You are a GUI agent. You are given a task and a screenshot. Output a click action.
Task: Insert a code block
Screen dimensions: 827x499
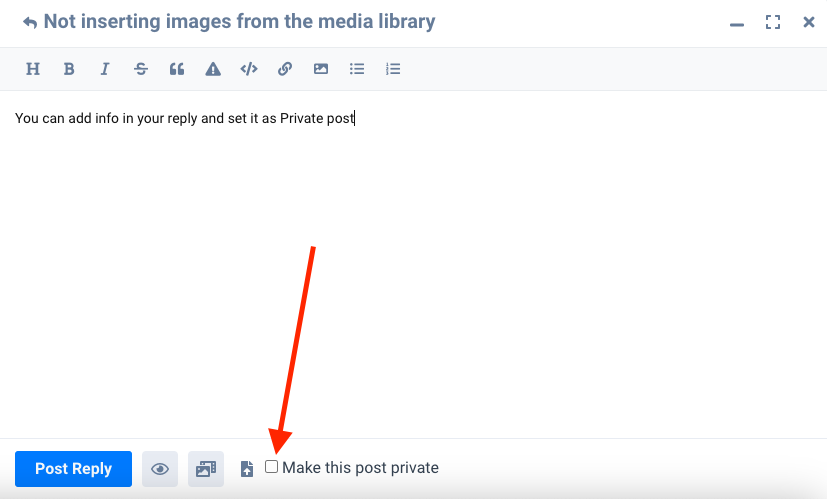(249, 69)
